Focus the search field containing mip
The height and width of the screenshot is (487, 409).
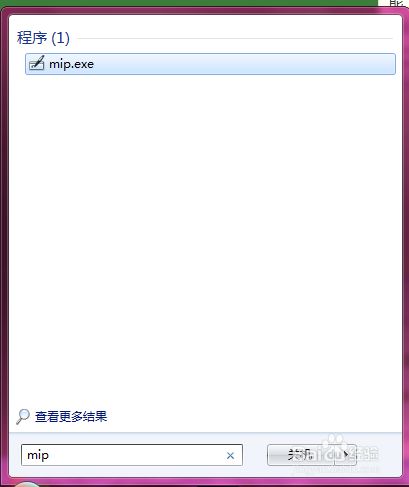click(x=132, y=455)
